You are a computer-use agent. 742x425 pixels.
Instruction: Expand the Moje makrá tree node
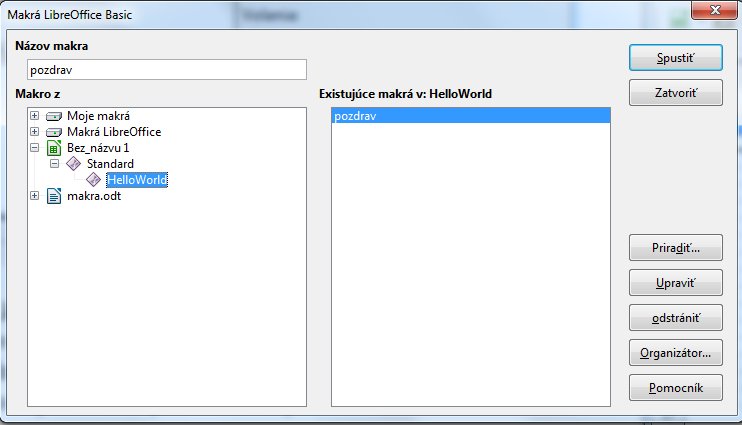coord(35,115)
